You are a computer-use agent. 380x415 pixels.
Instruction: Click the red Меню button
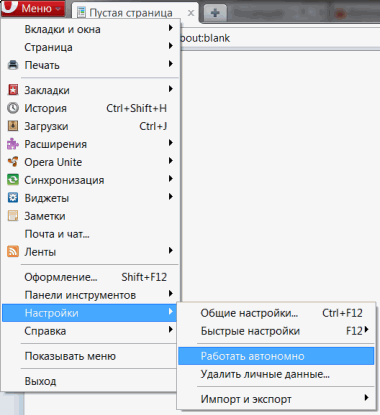tap(33, 8)
